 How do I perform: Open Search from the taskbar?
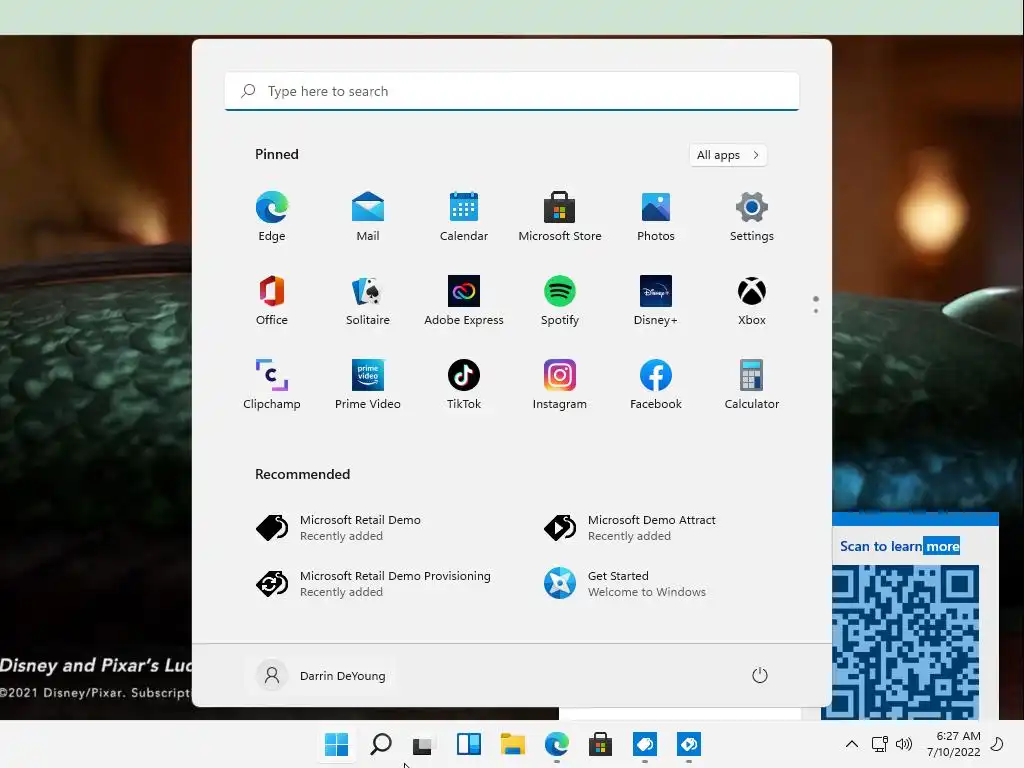[x=381, y=744]
